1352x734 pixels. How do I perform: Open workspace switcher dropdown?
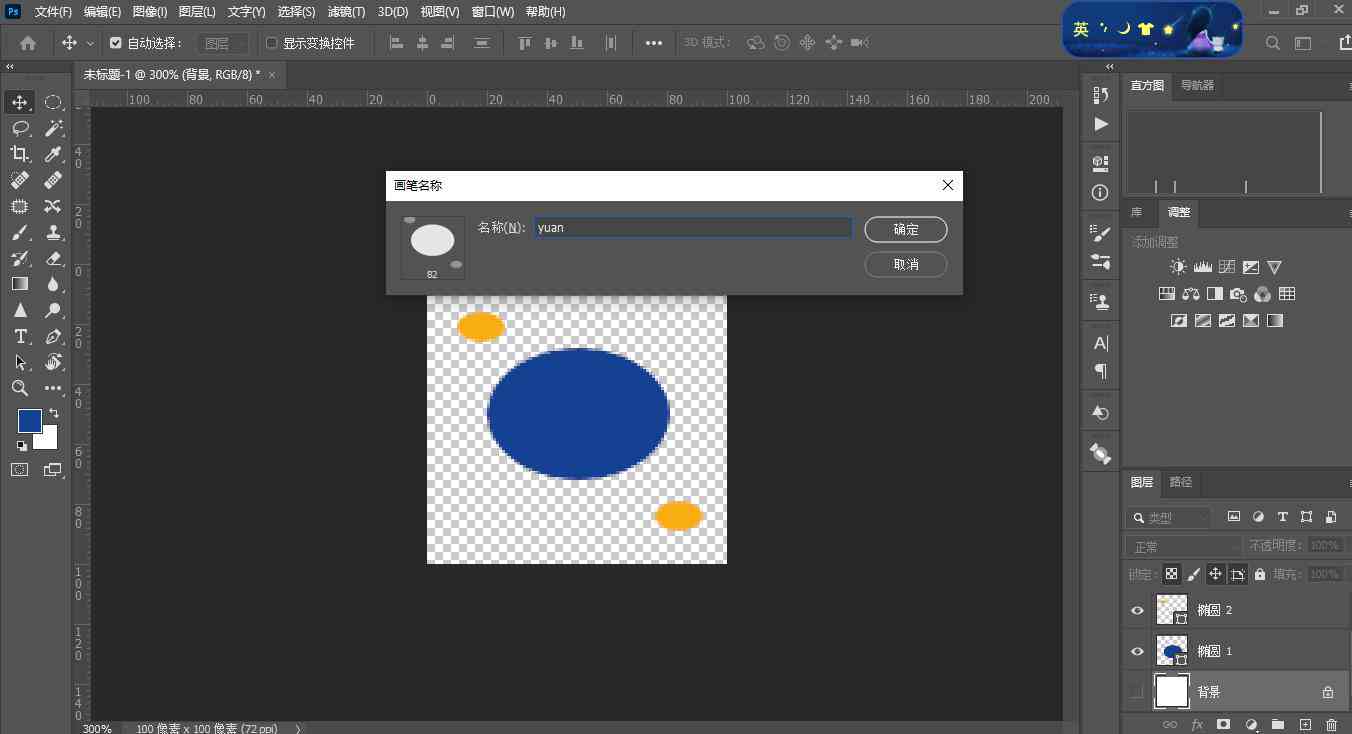(x=1303, y=43)
